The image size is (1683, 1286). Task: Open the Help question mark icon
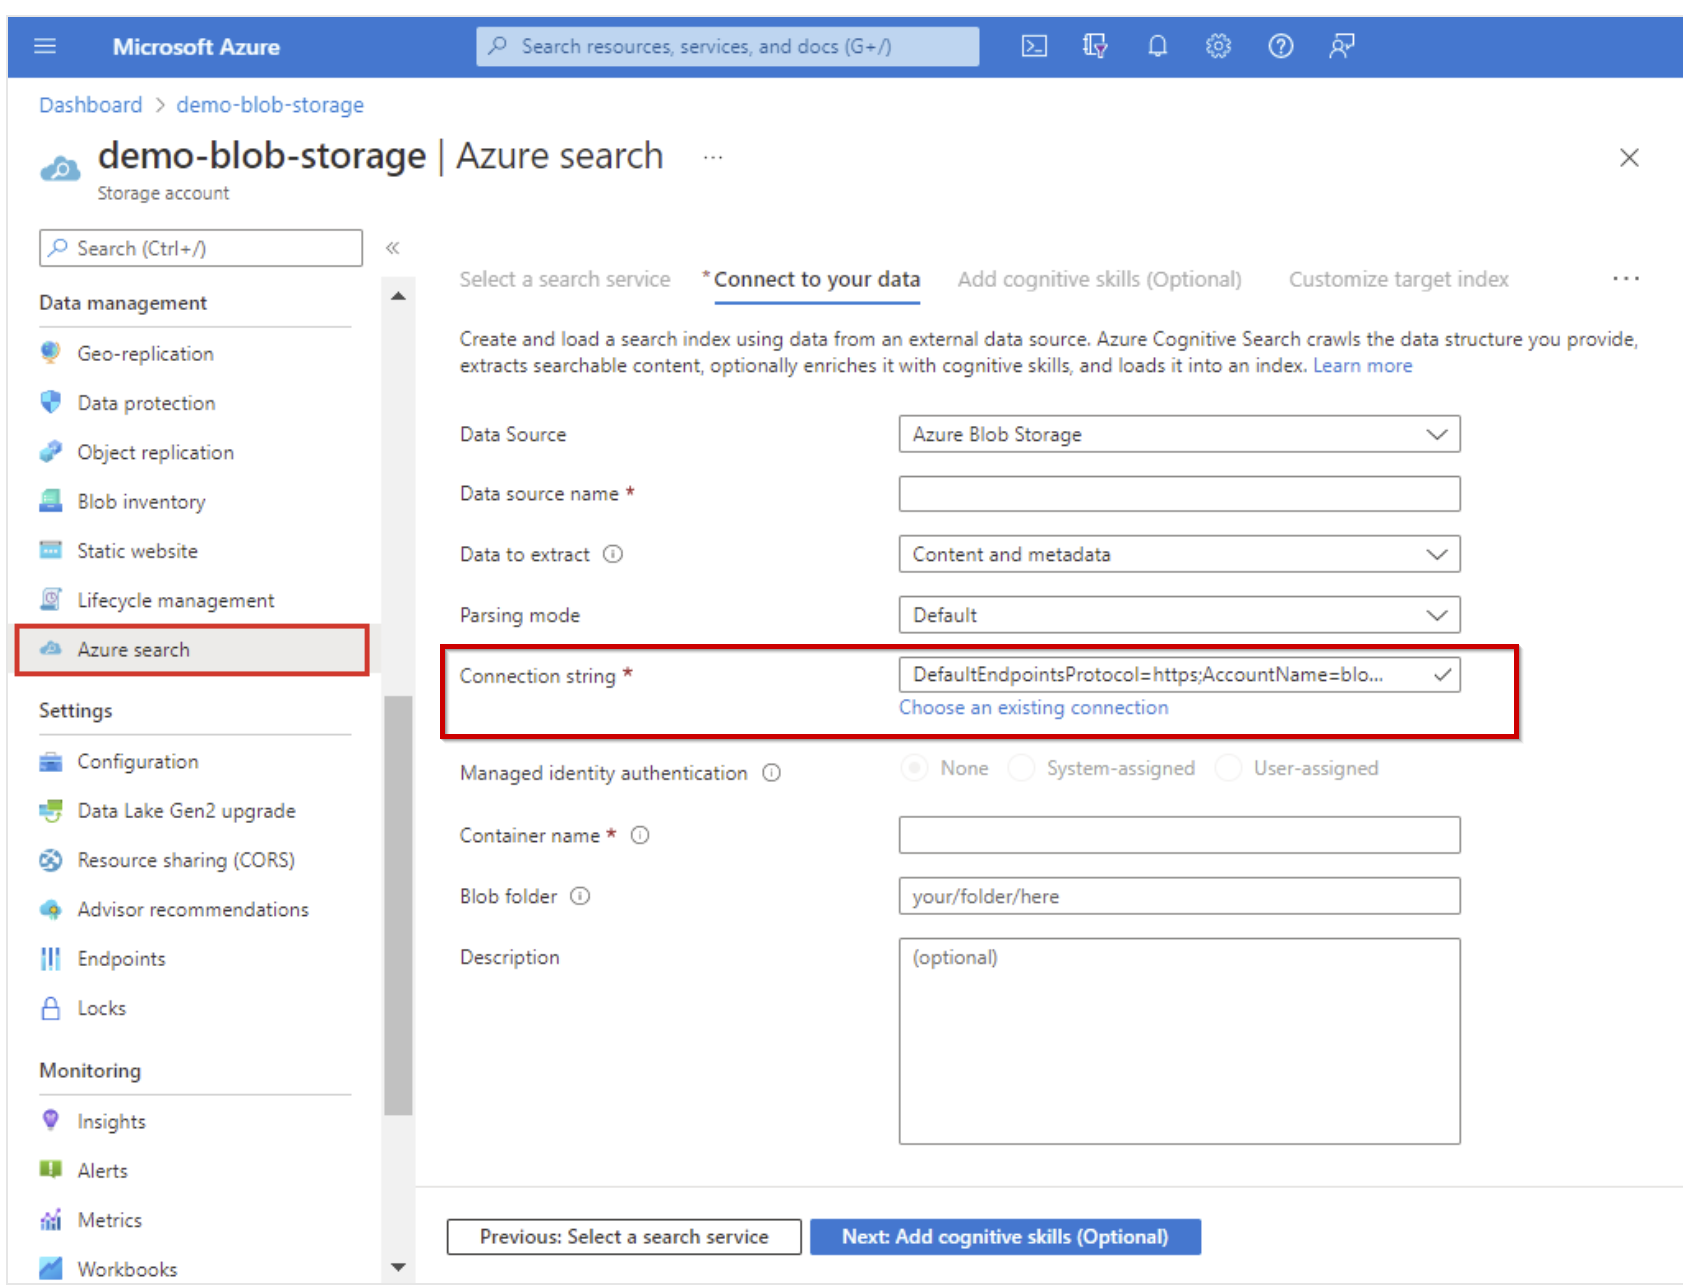coord(1280,46)
